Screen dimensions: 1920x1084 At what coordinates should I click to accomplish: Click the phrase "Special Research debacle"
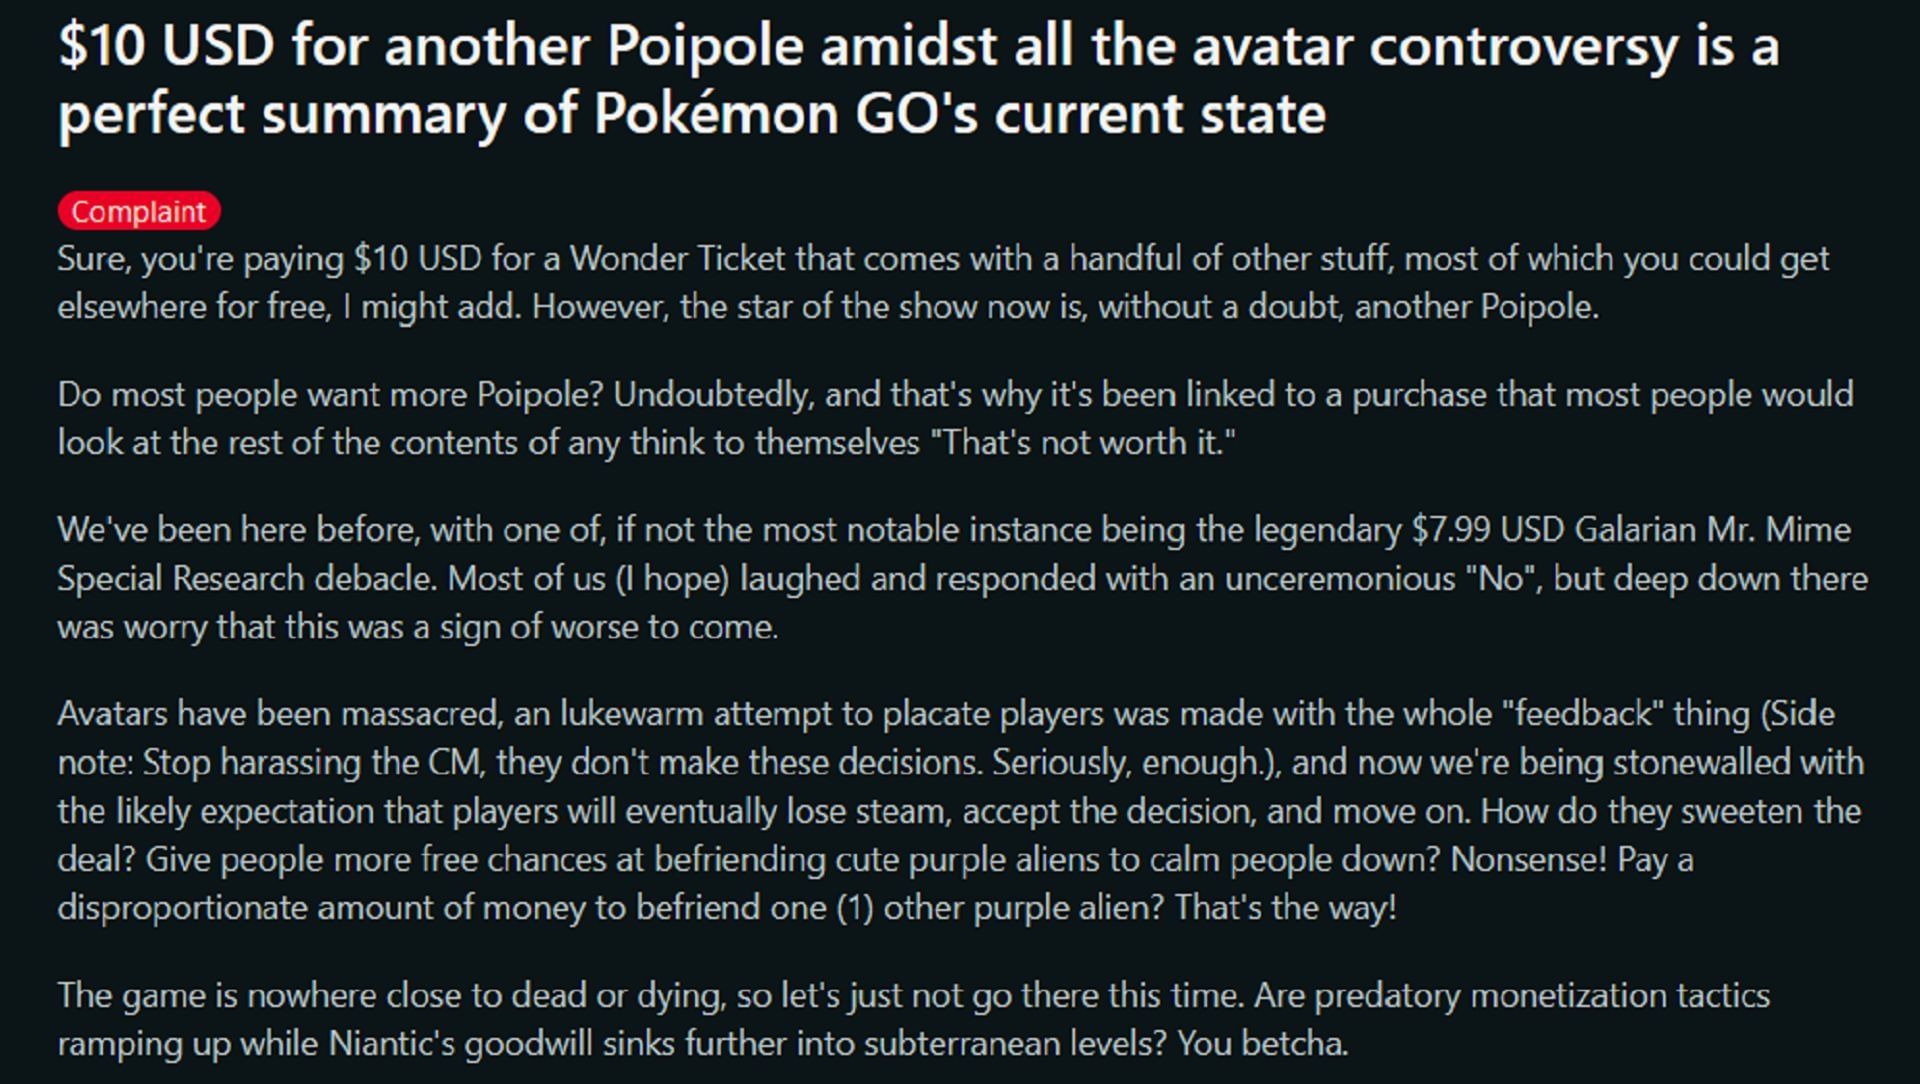click(x=247, y=579)
